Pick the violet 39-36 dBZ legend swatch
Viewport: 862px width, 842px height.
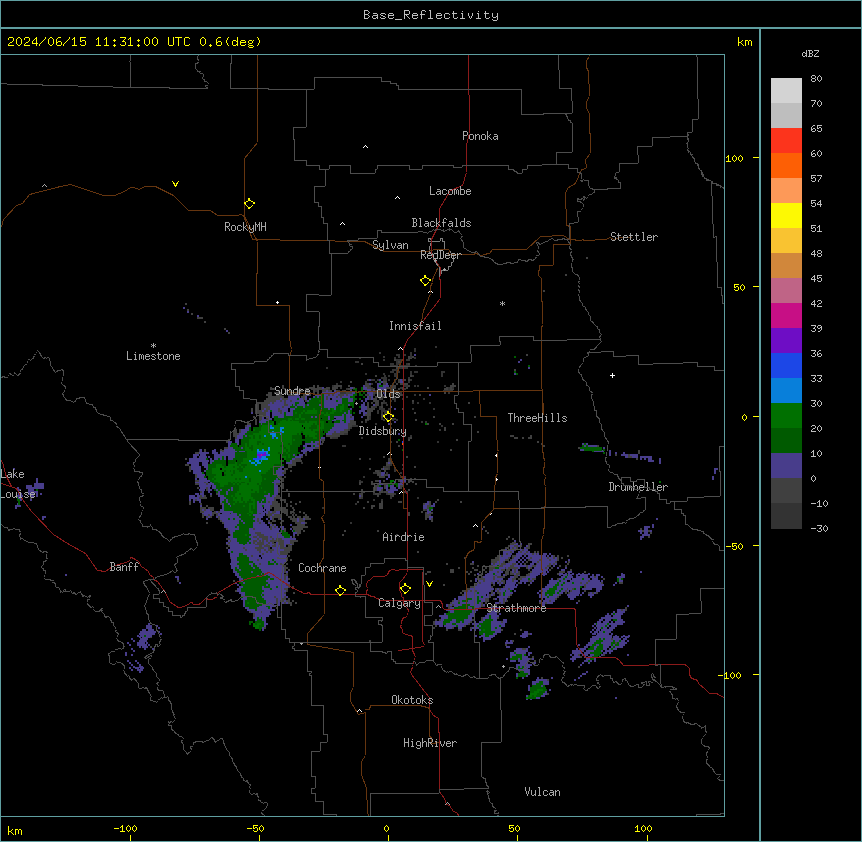786,340
